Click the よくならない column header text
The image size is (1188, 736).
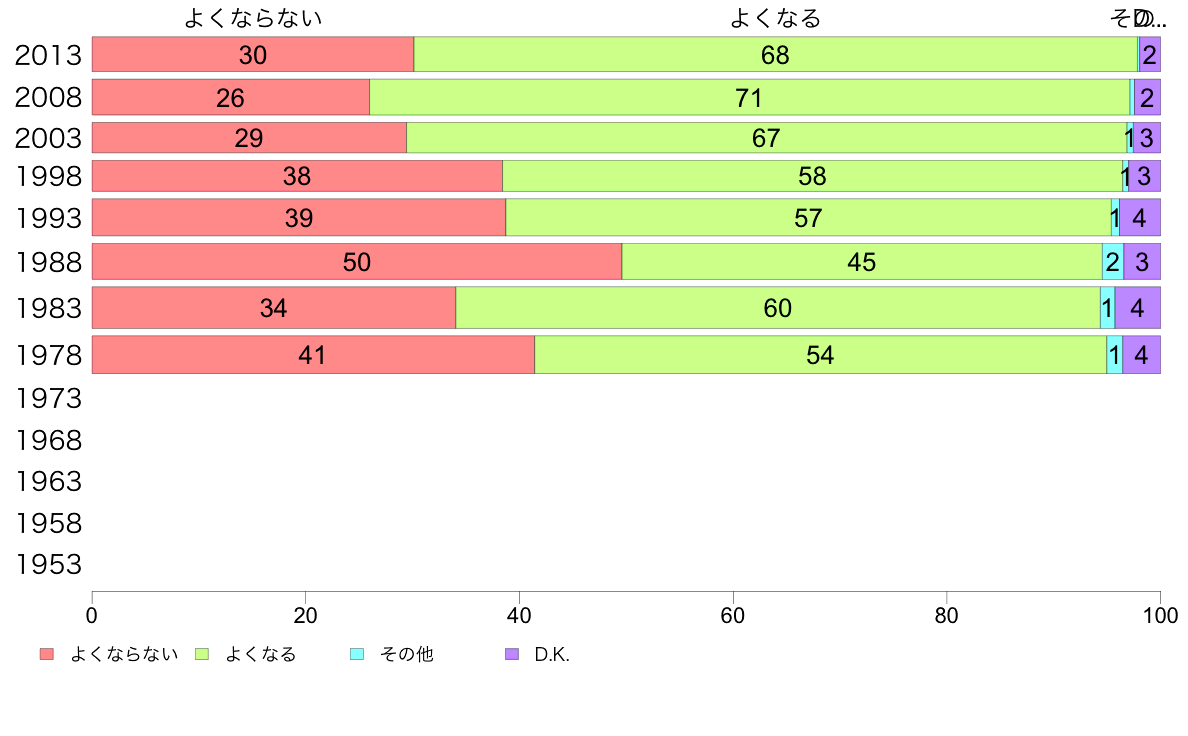(253, 18)
